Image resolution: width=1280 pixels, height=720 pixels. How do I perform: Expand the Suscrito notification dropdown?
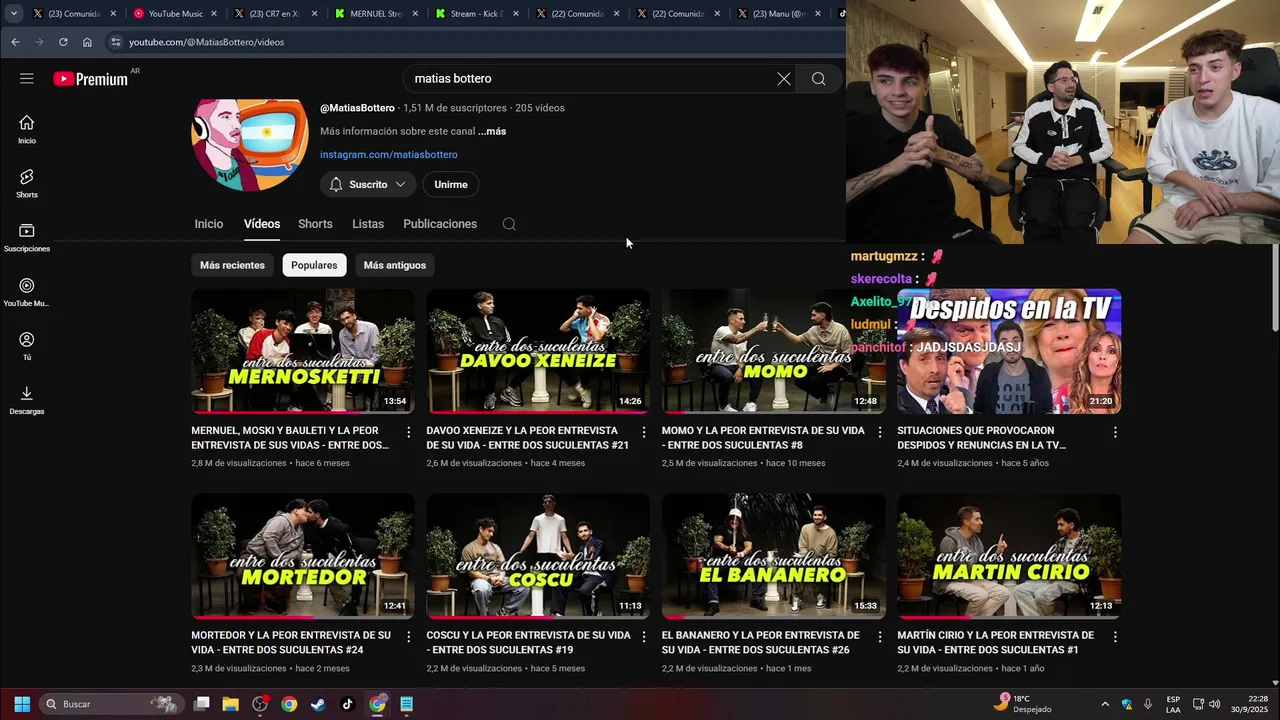click(368, 184)
